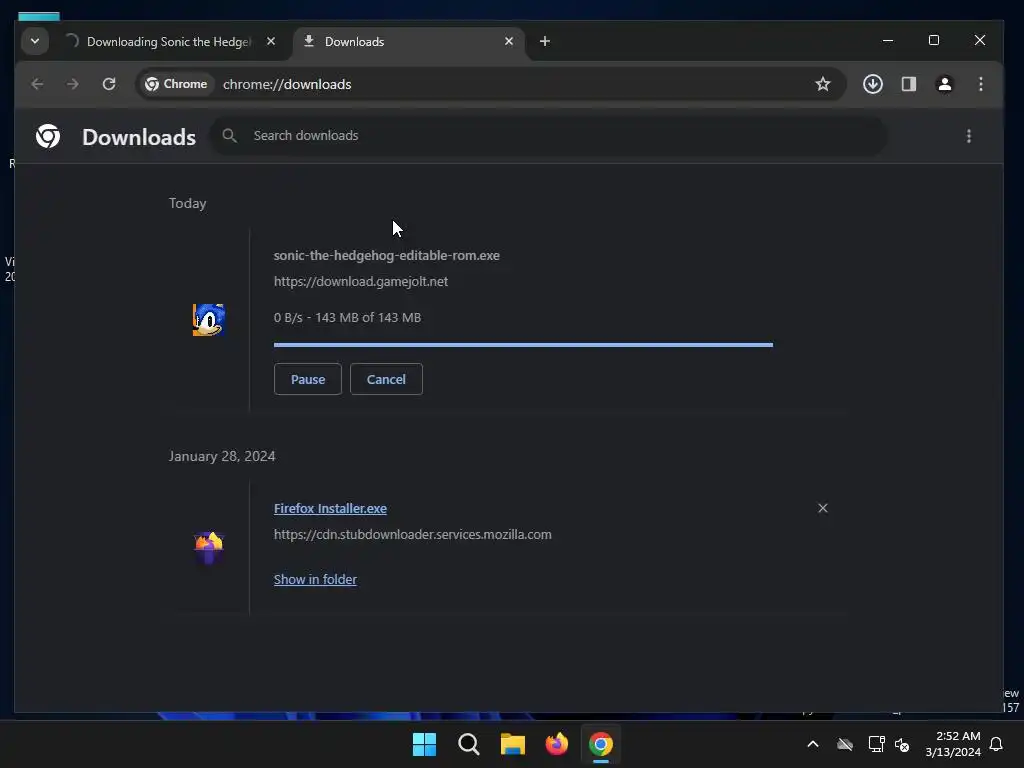This screenshot has width=1024, height=768.
Task: Click the Sonic file icon thumbnail
Action: pyautogui.click(x=208, y=320)
